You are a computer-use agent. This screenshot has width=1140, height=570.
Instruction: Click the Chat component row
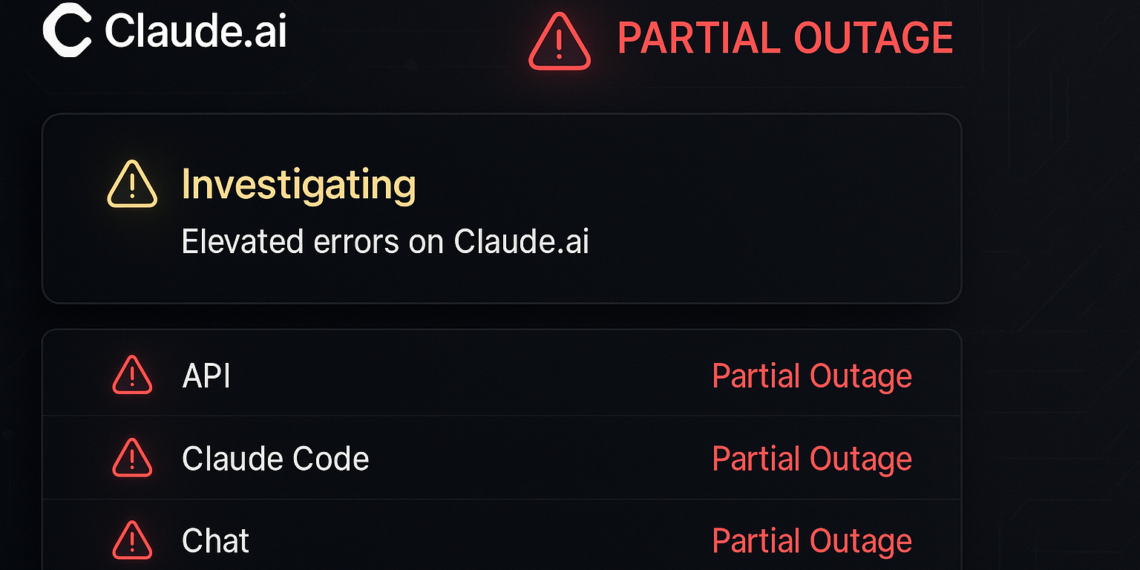tap(500, 541)
